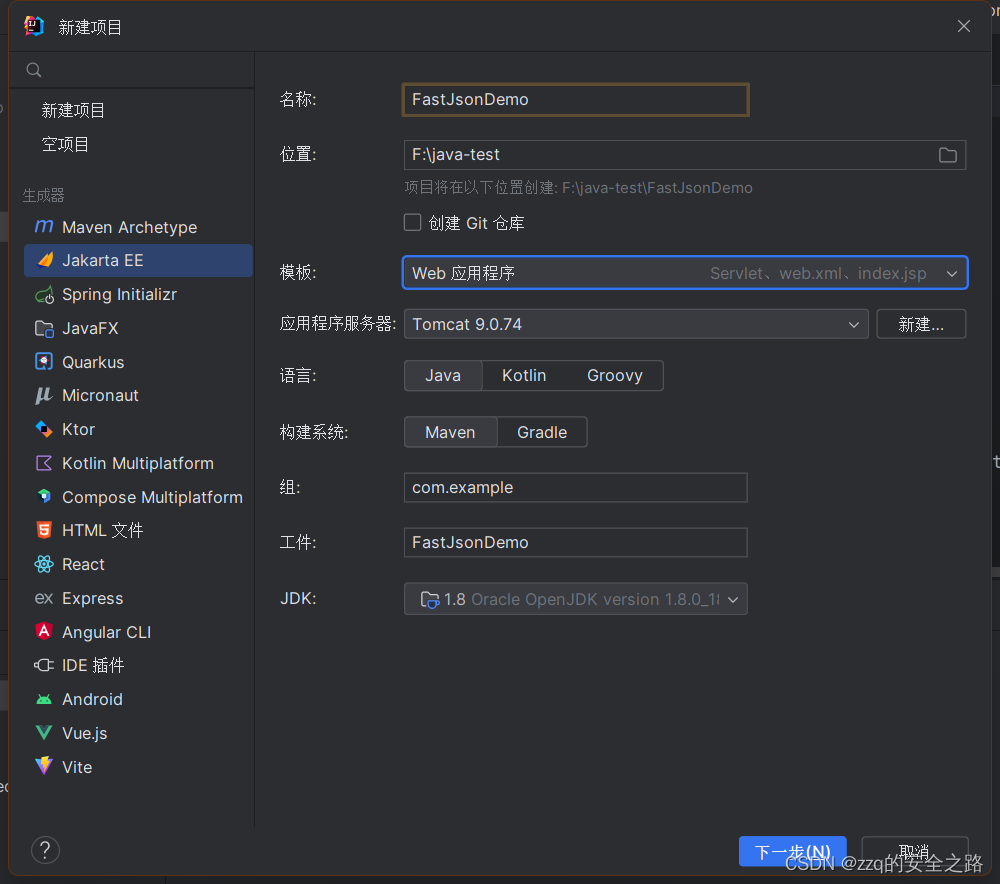Click the JavaFX folder icon
The width and height of the screenshot is (1000, 884).
click(x=44, y=328)
